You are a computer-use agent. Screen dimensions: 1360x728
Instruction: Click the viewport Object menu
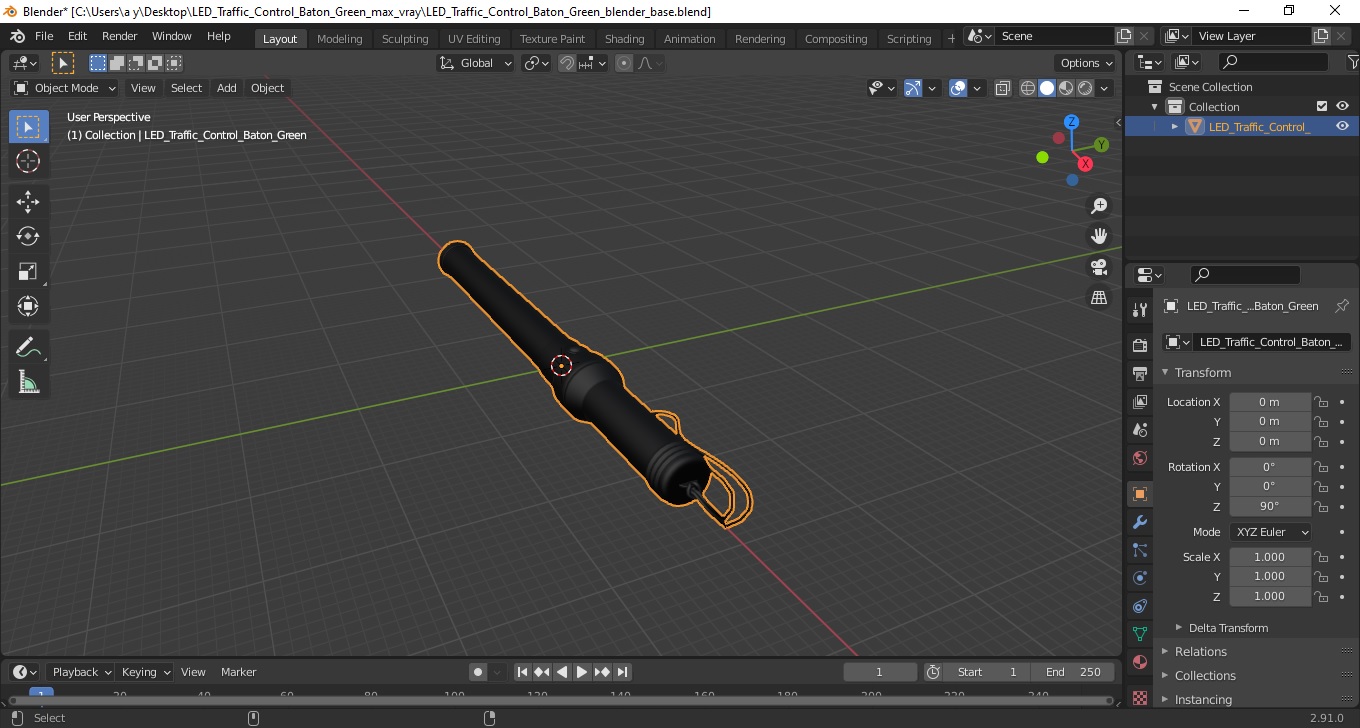pos(267,88)
